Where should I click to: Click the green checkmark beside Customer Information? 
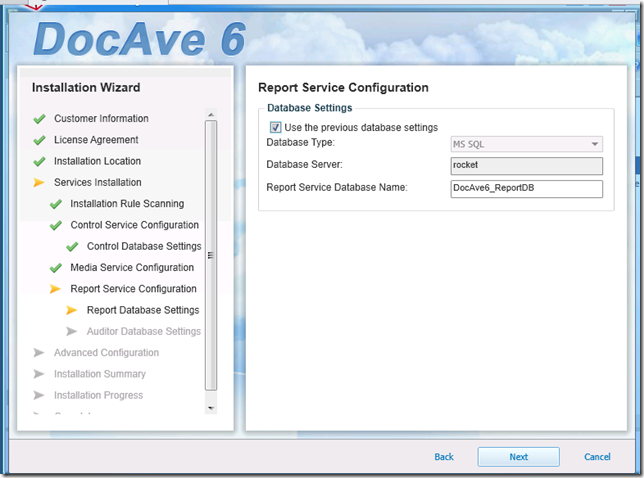(39, 119)
